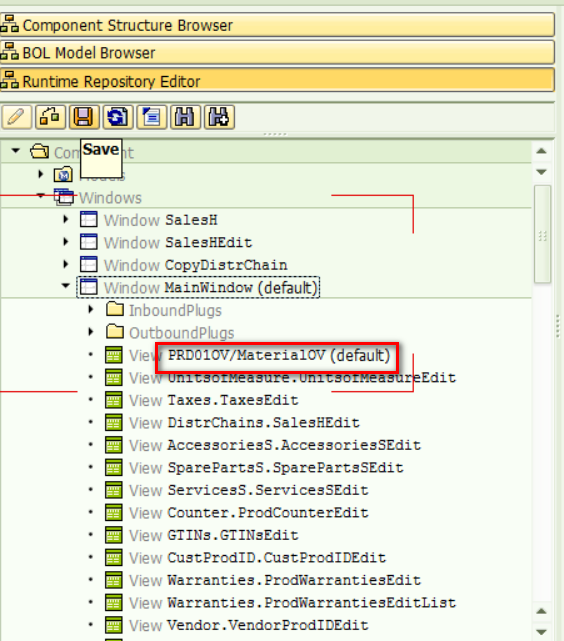Select View PRD01OV/MaterialOV (default)
This screenshot has height=641, width=564.
point(260,356)
